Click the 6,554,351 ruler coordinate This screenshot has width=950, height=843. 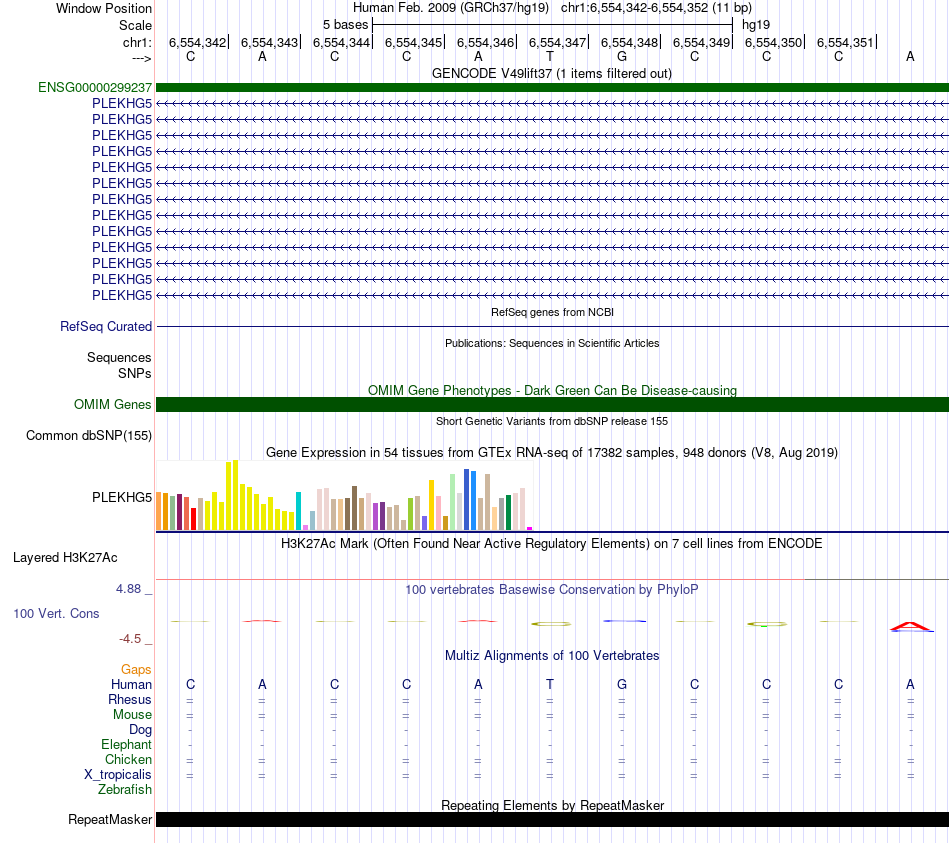coord(845,42)
